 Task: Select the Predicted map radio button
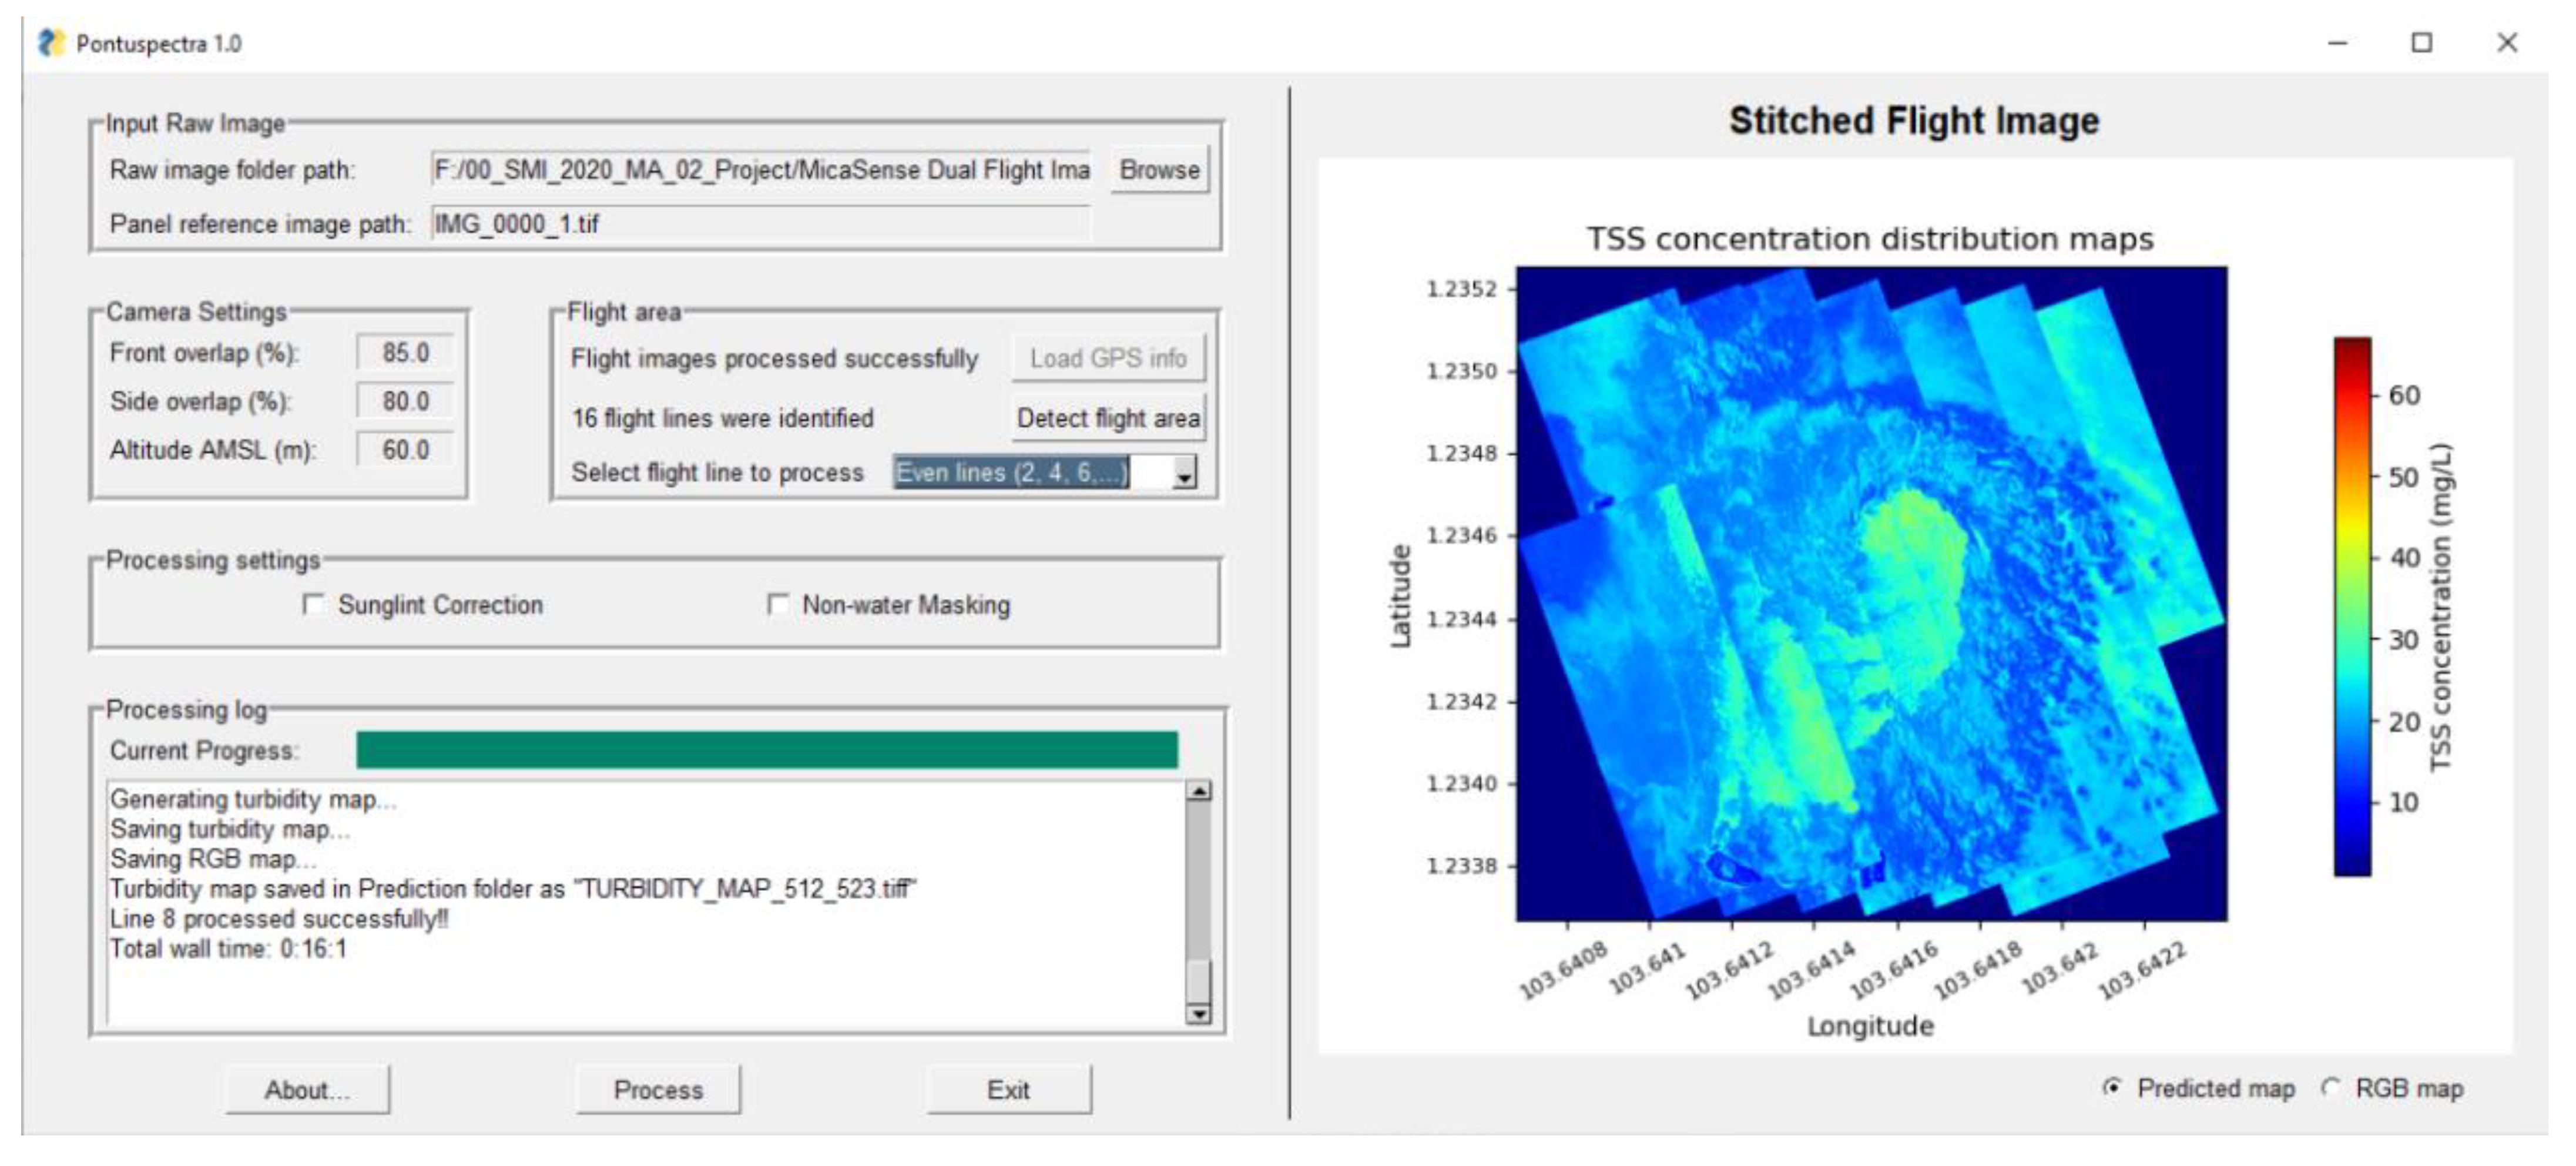[2112, 1087]
